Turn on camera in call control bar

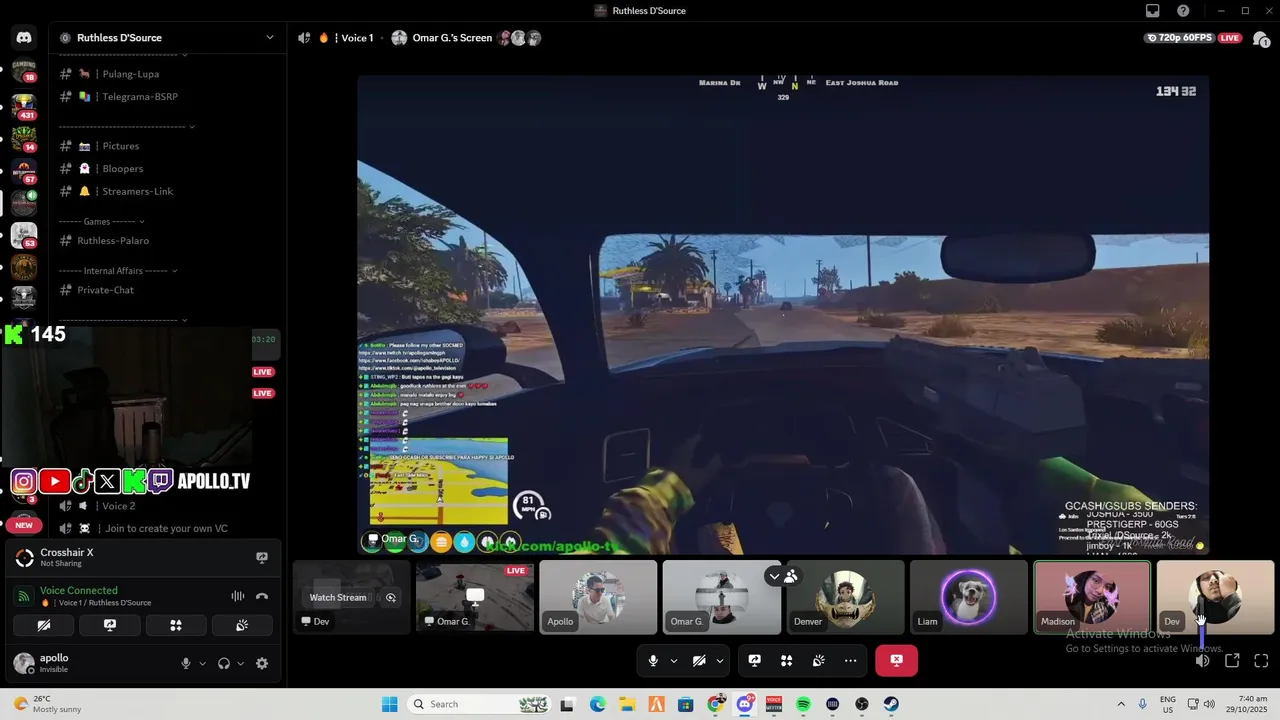[x=699, y=660]
